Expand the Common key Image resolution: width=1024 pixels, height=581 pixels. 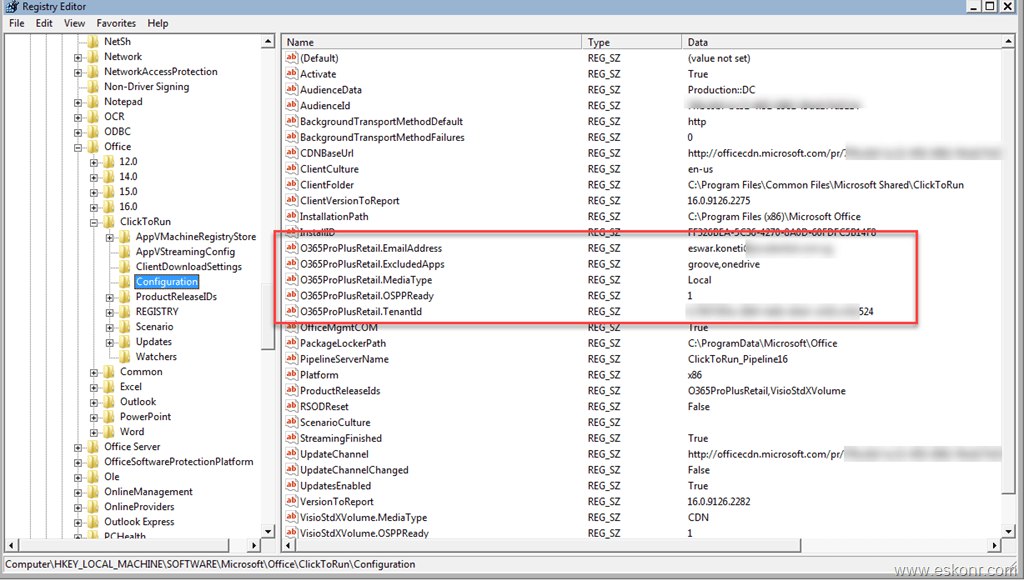94,373
